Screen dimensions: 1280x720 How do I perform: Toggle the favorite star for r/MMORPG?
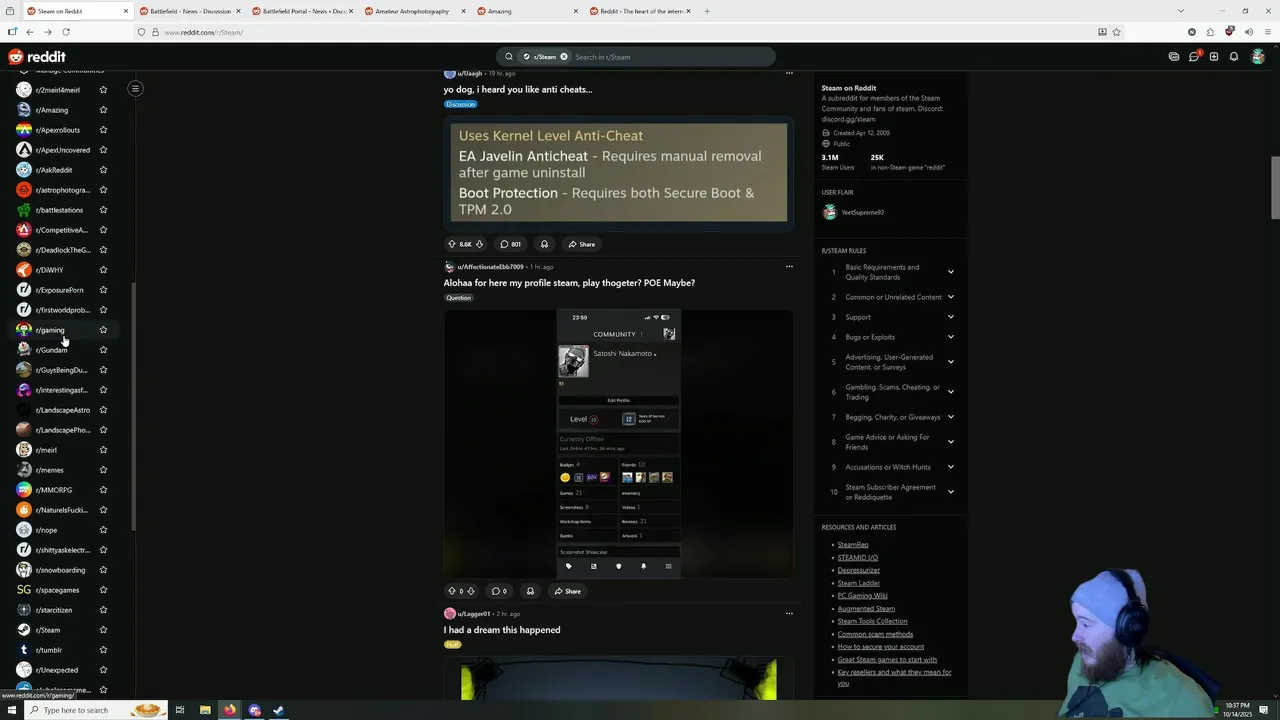point(103,490)
